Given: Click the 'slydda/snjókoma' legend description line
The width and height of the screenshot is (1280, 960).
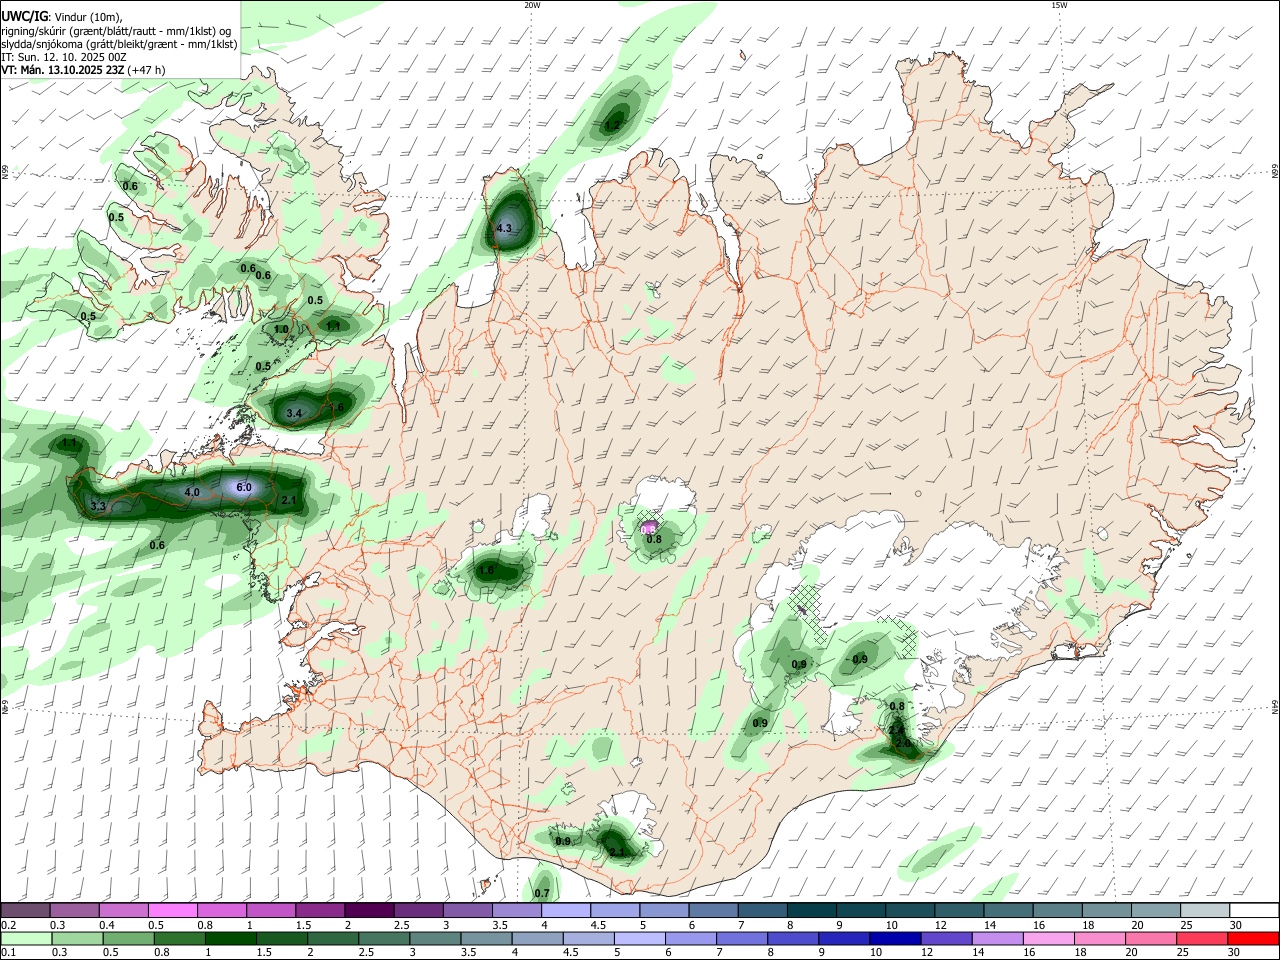Looking at the screenshot, I should pyautogui.click(x=119, y=44).
